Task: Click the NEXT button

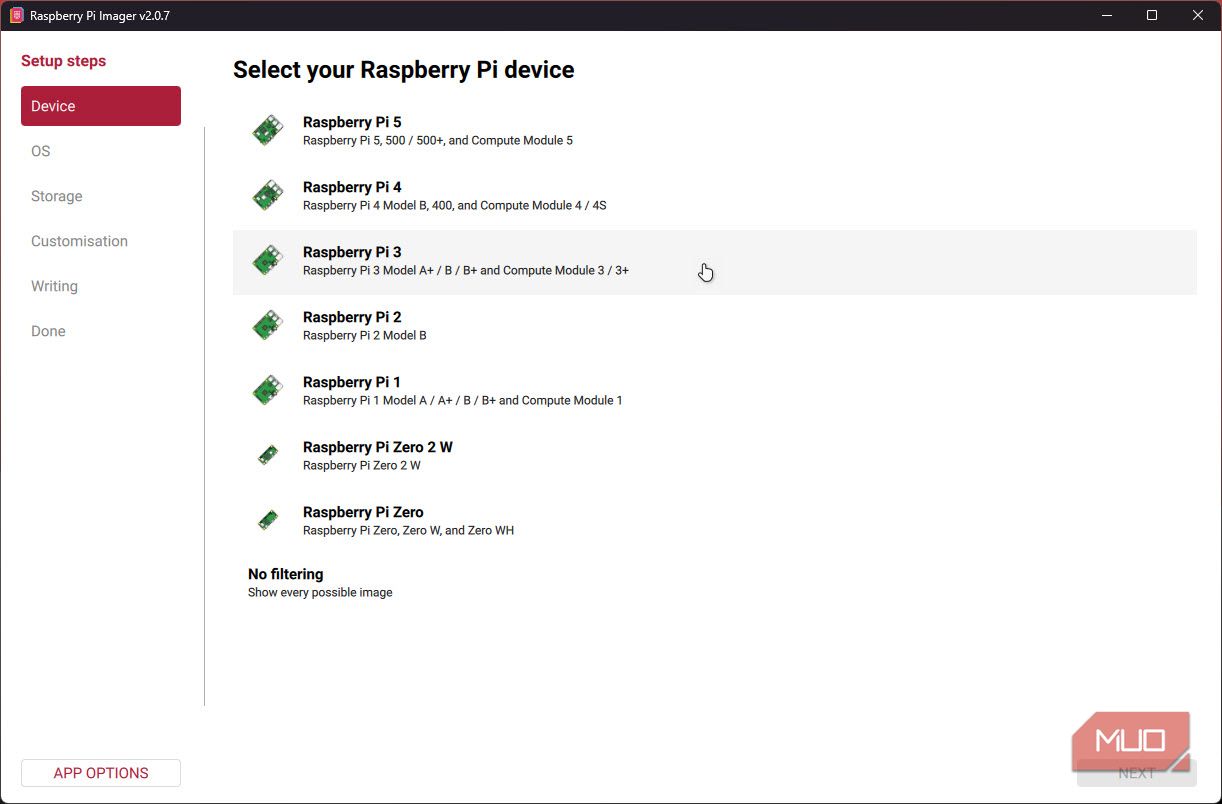Action: click(x=1137, y=773)
